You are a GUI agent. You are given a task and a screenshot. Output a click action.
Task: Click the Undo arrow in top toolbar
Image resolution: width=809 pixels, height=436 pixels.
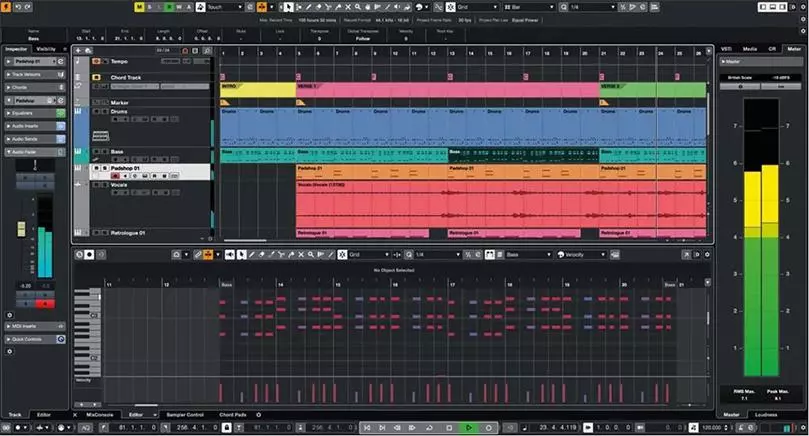18,7
